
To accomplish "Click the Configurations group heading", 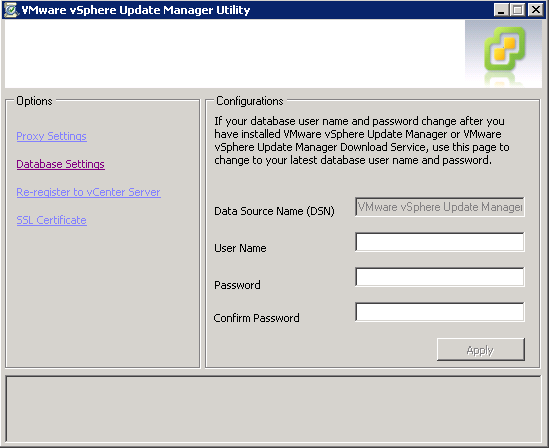I will 250,101.
